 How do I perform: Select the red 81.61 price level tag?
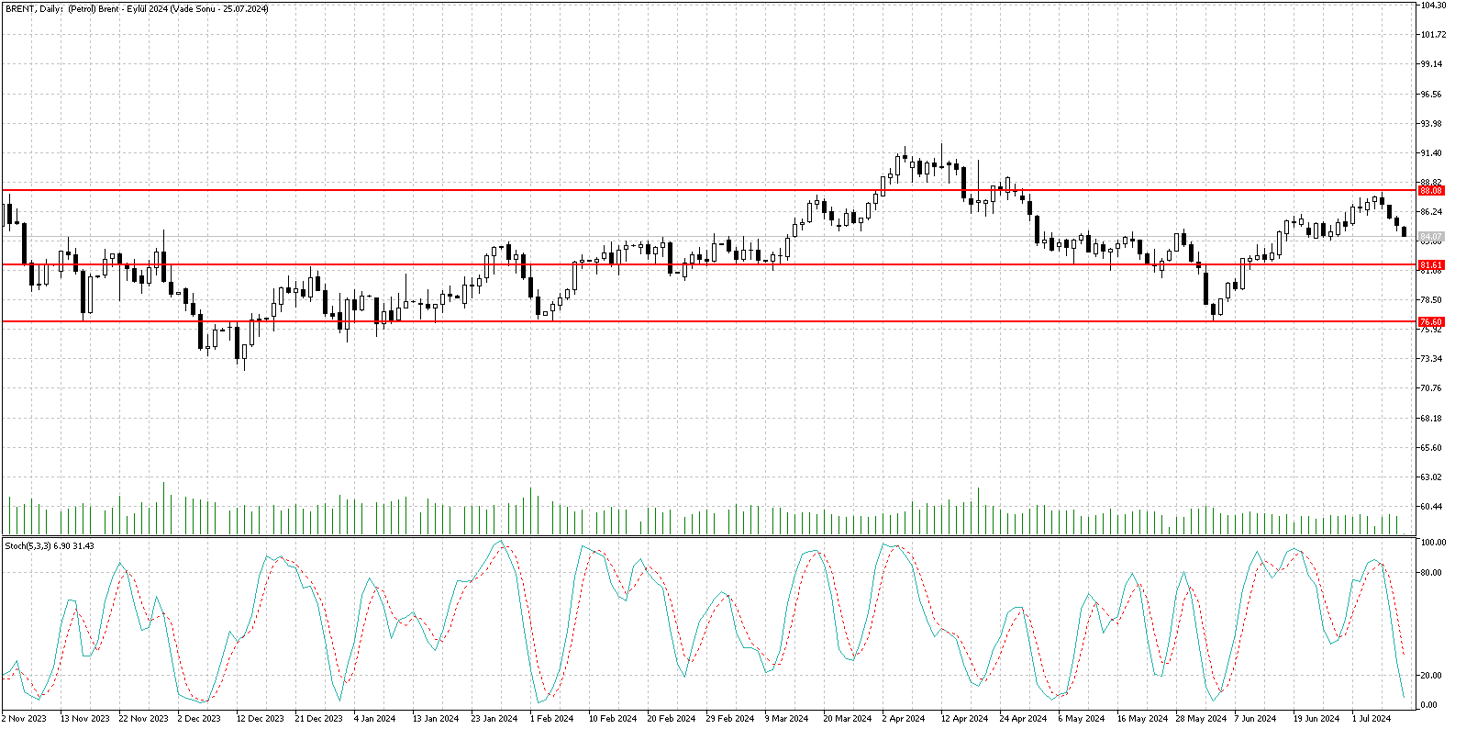[x=1431, y=265]
